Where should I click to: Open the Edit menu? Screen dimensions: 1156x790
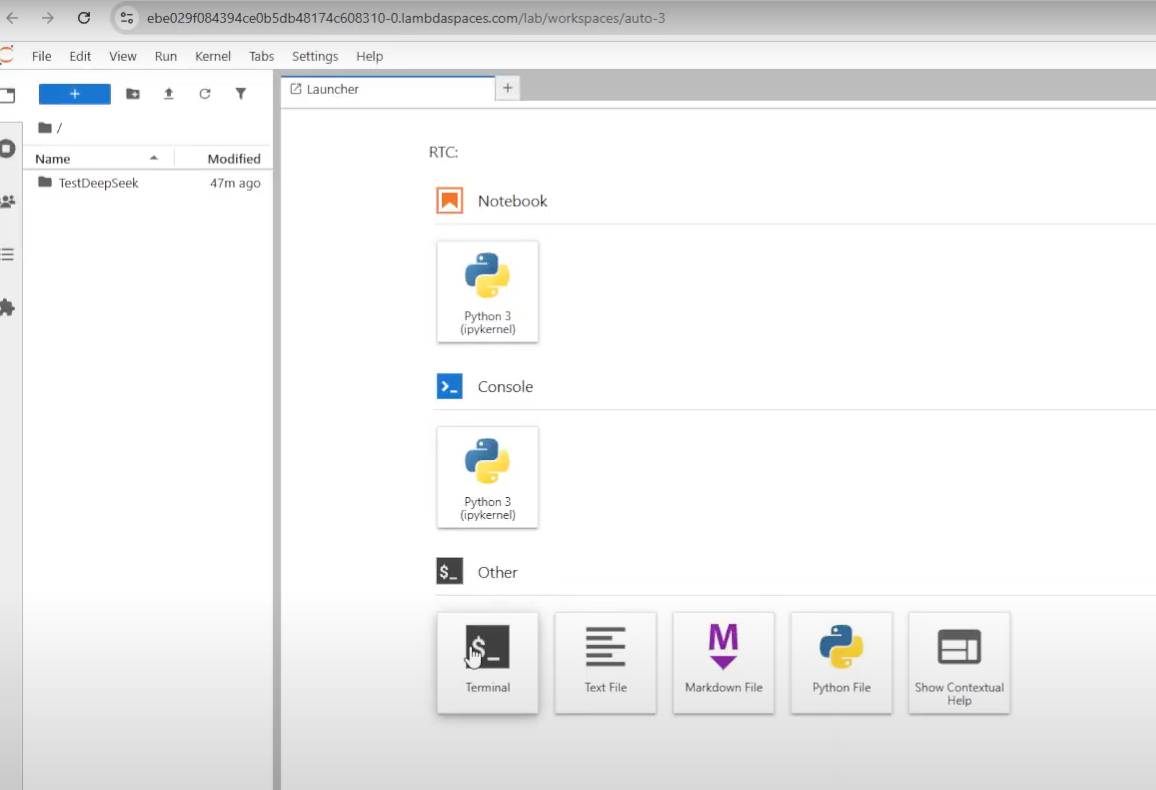point(80,56)
